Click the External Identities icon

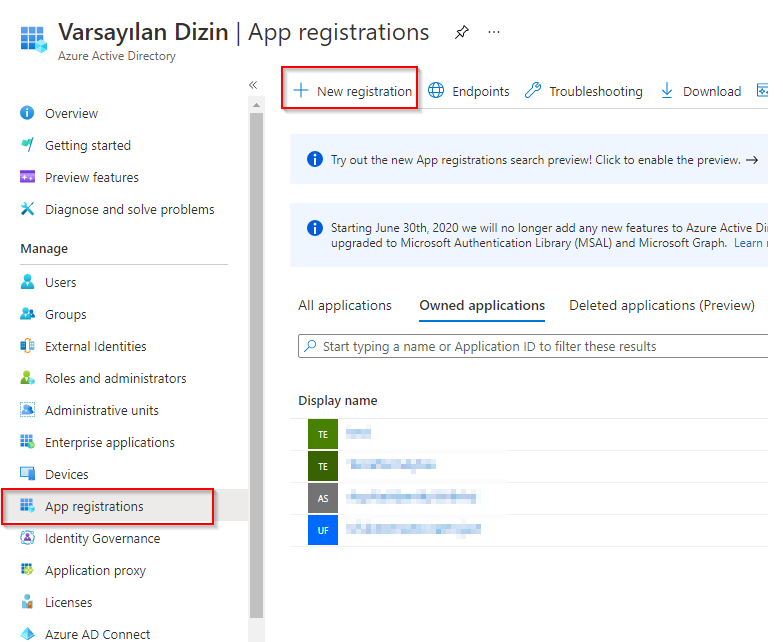click(x=27, y=345)
